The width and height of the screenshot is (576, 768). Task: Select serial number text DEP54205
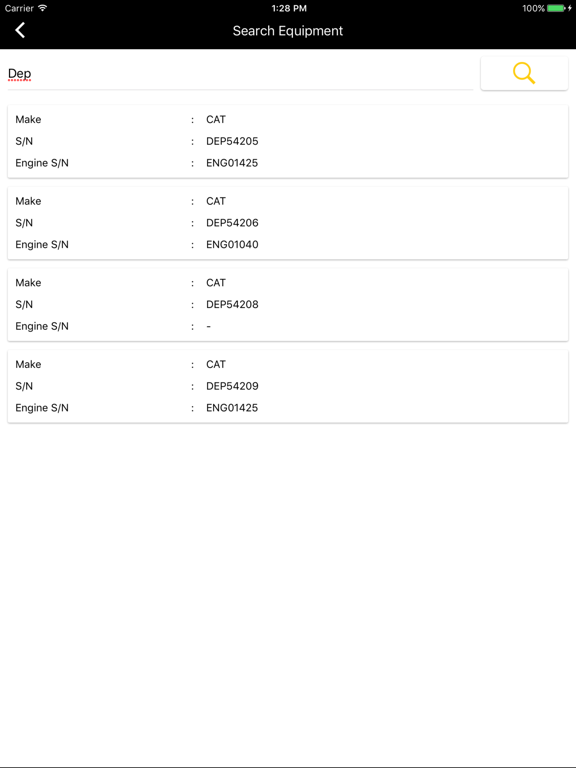click(232, 141)
